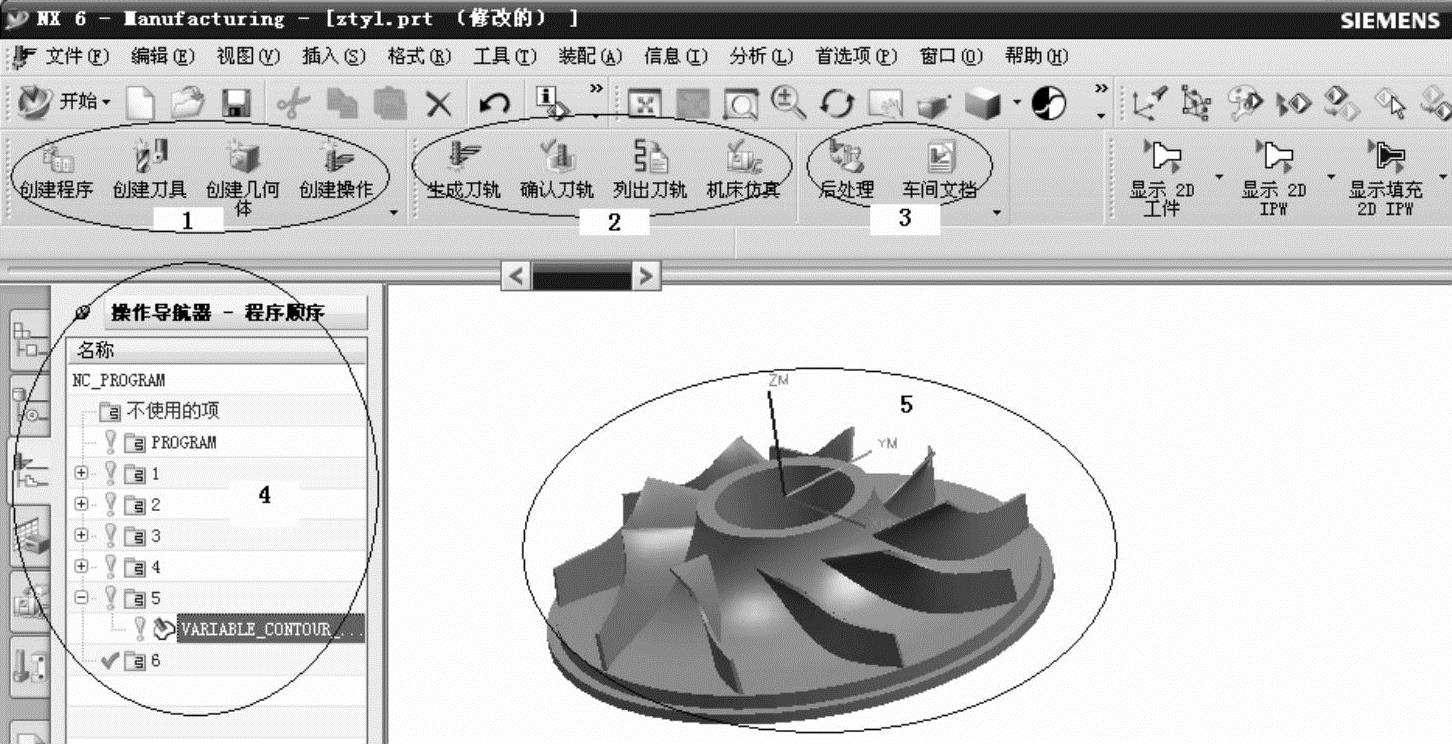Click the 显示填充 2D IPW button
This screenshot has height=744, width=1452.
(1385, 176)
